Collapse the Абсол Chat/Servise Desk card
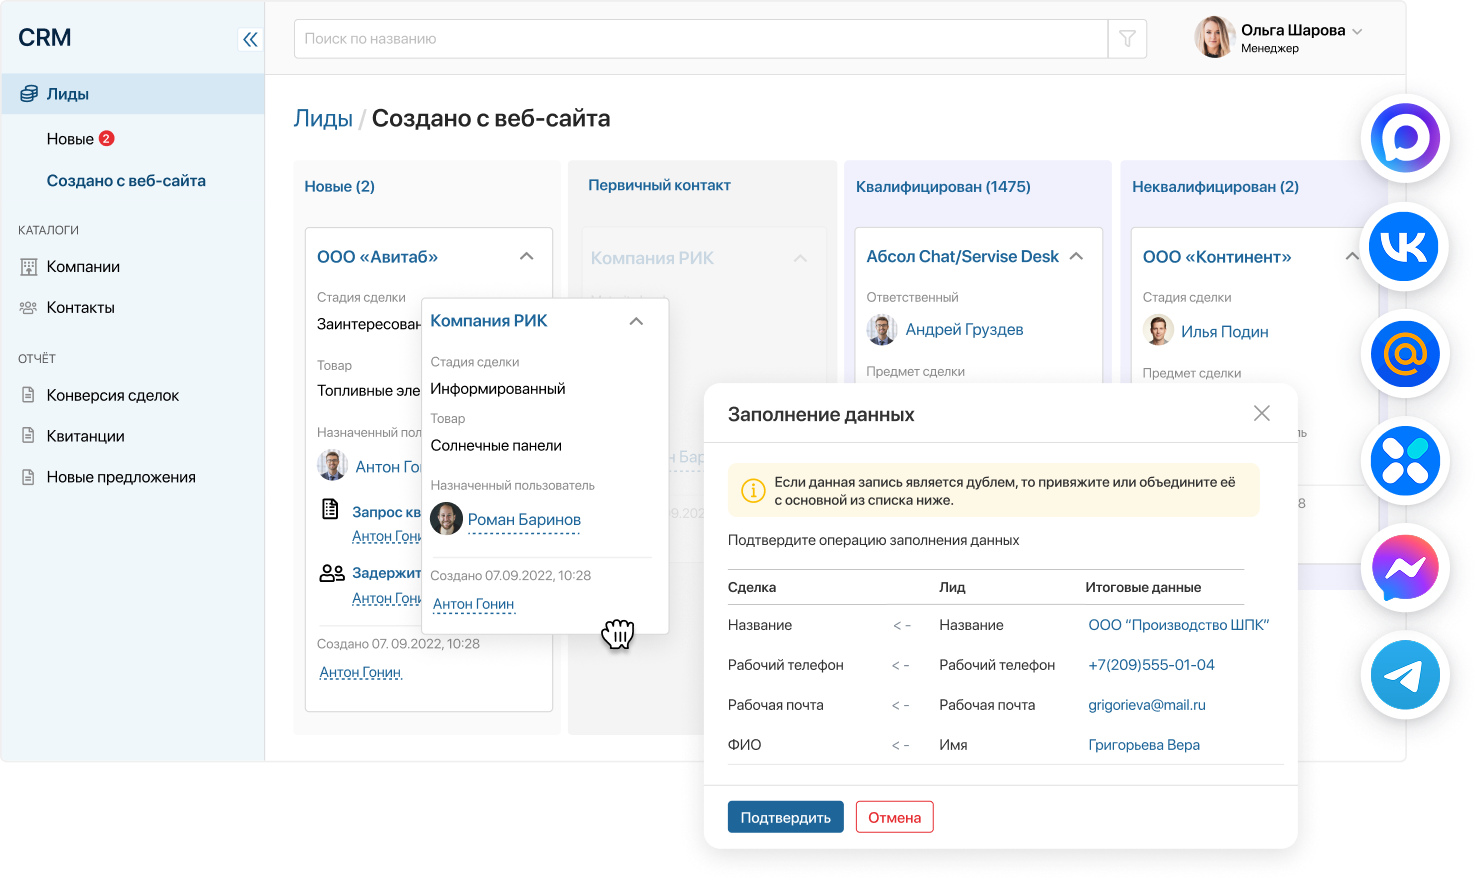 click(1076, 256)
